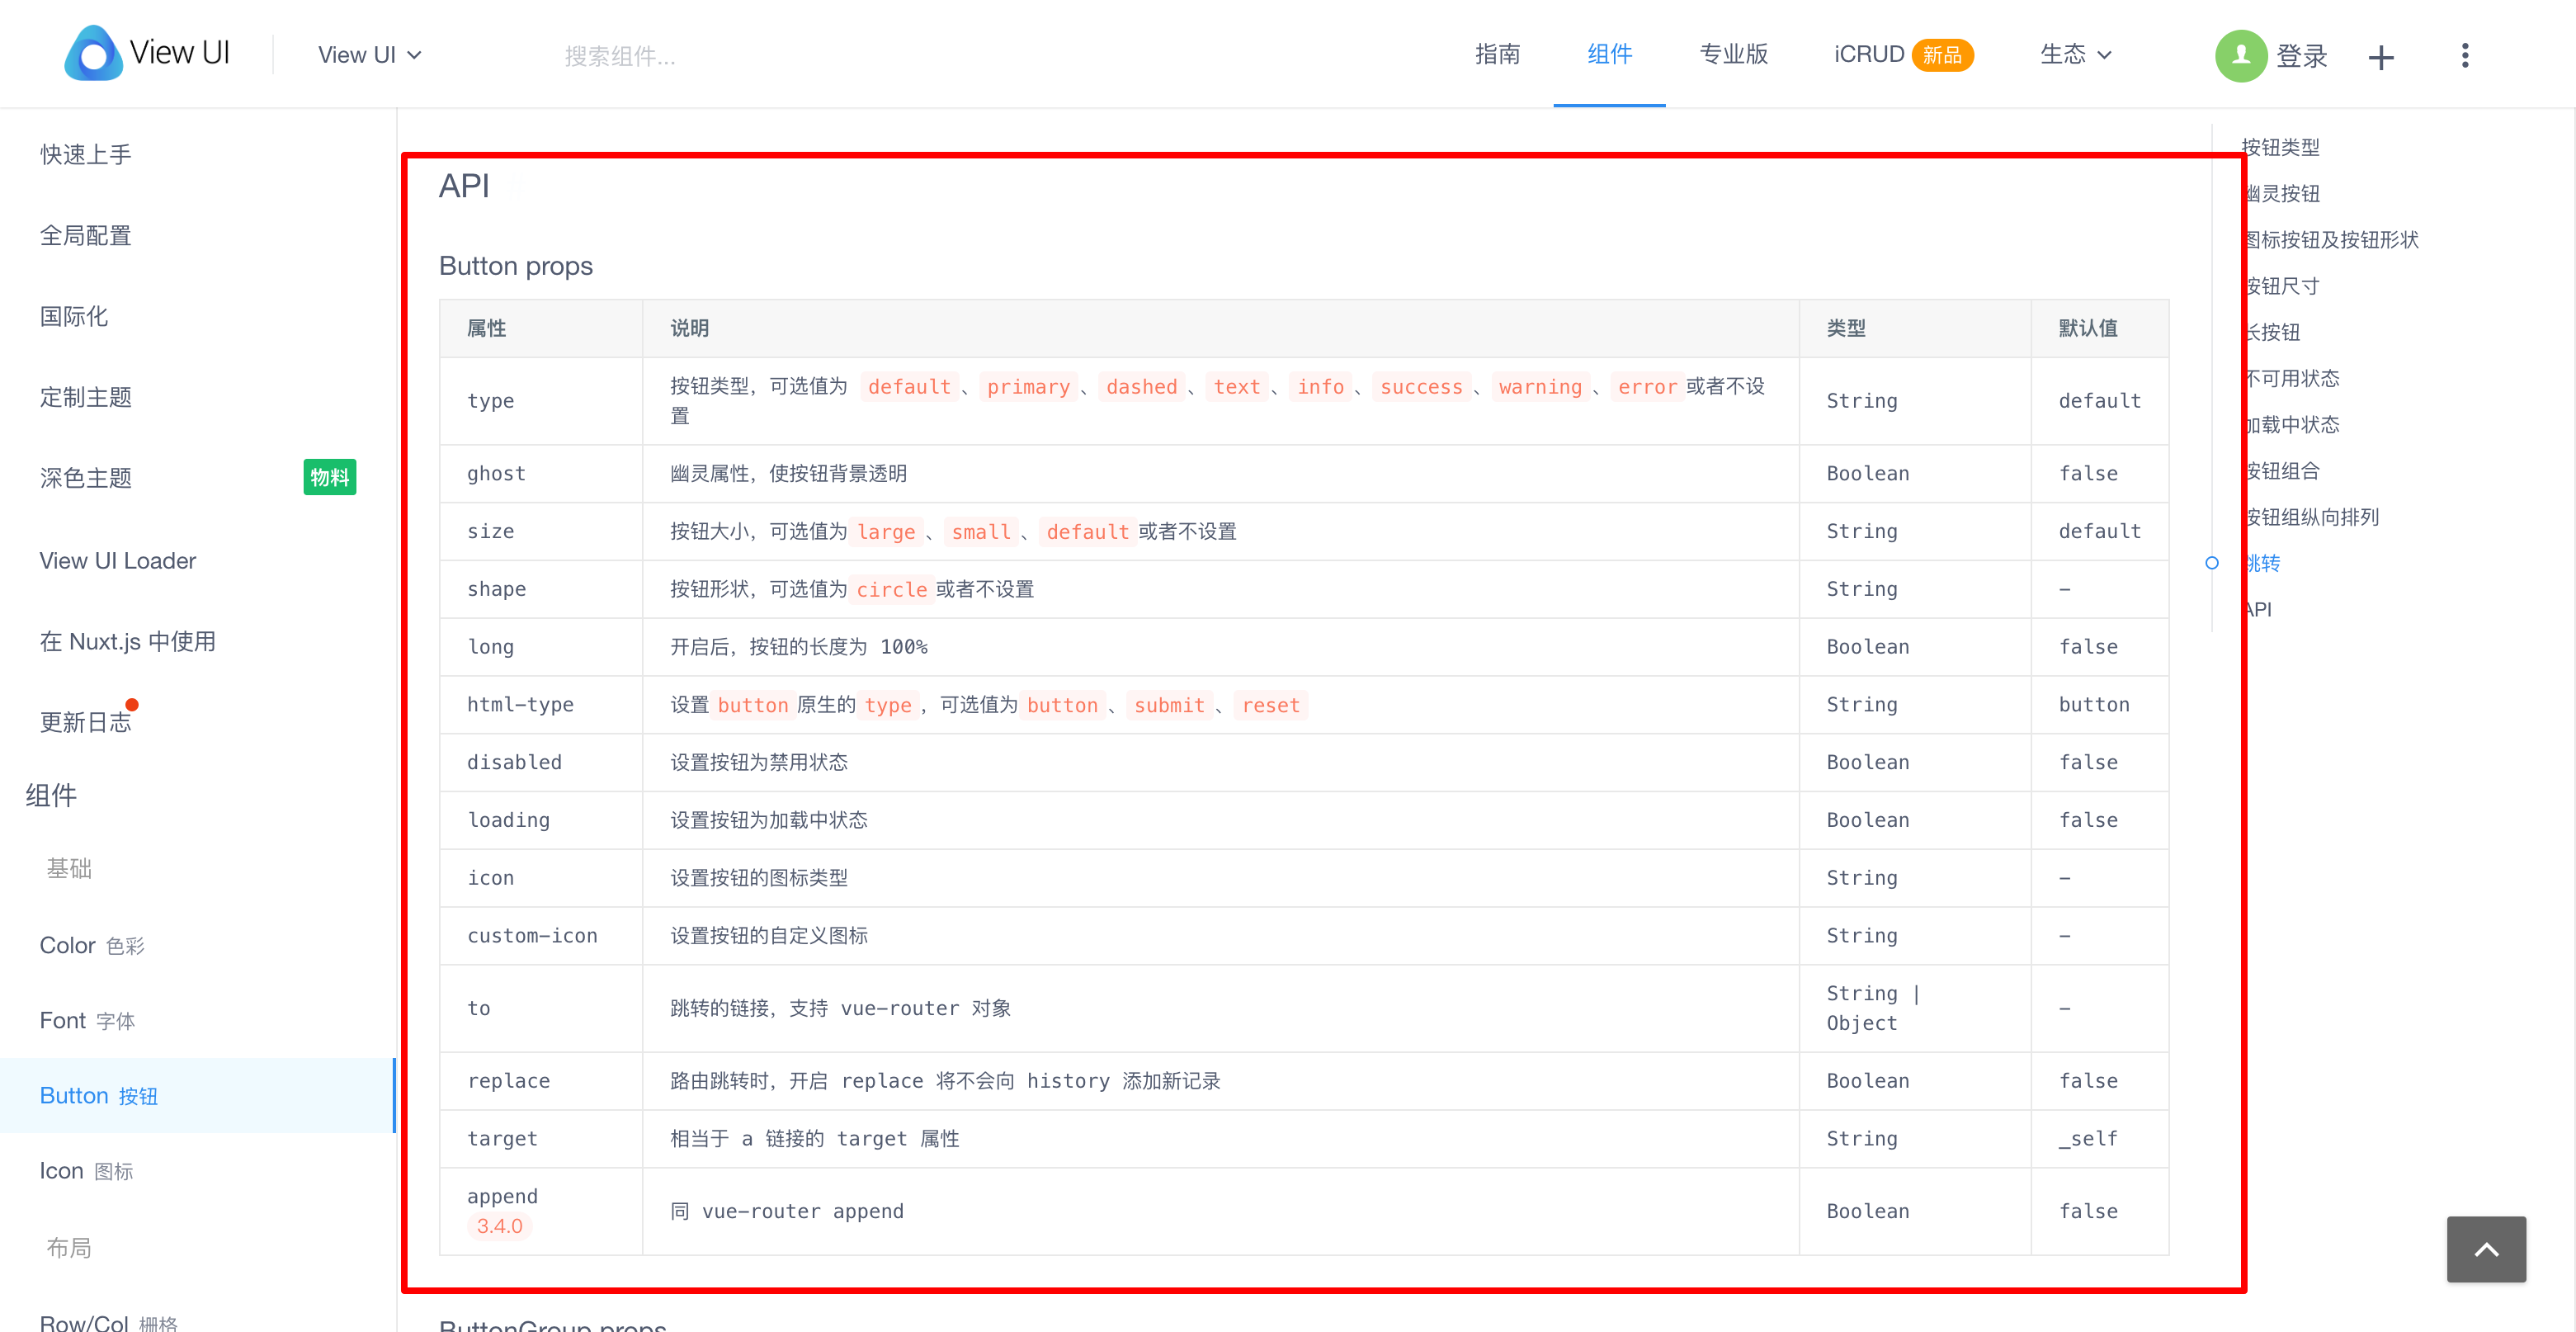Click the 新品 badge on iCRUD

pos(1943,55)
